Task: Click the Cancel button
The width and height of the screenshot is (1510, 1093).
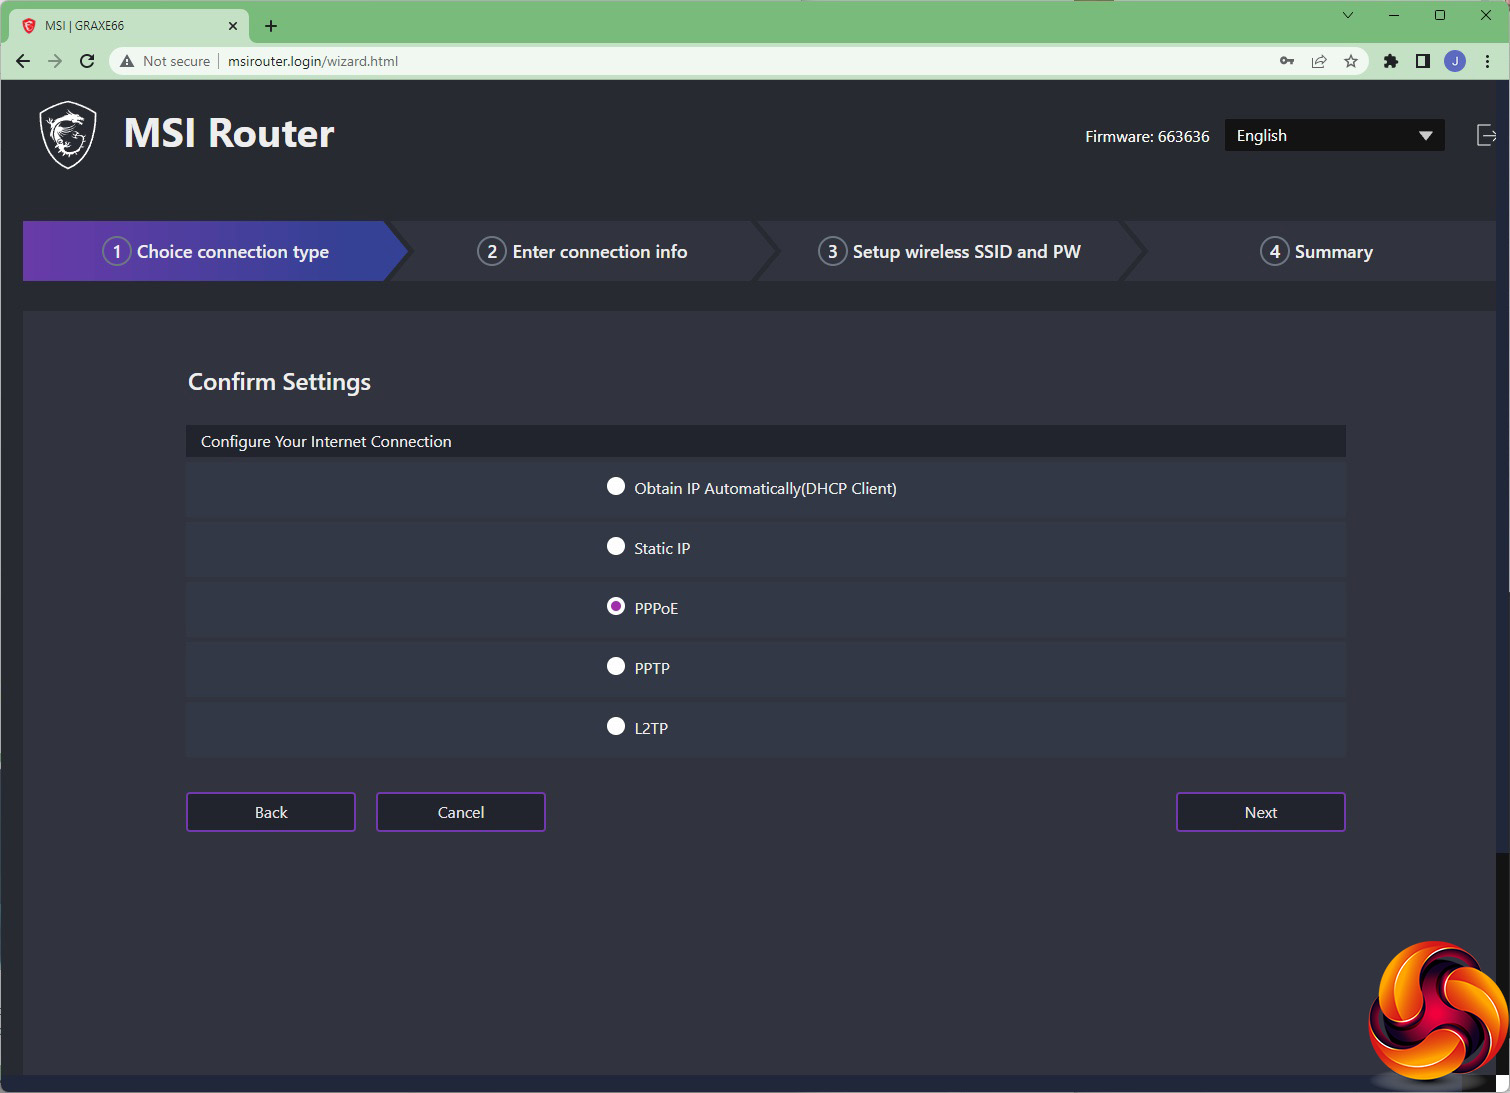Action: click(461, 812)
